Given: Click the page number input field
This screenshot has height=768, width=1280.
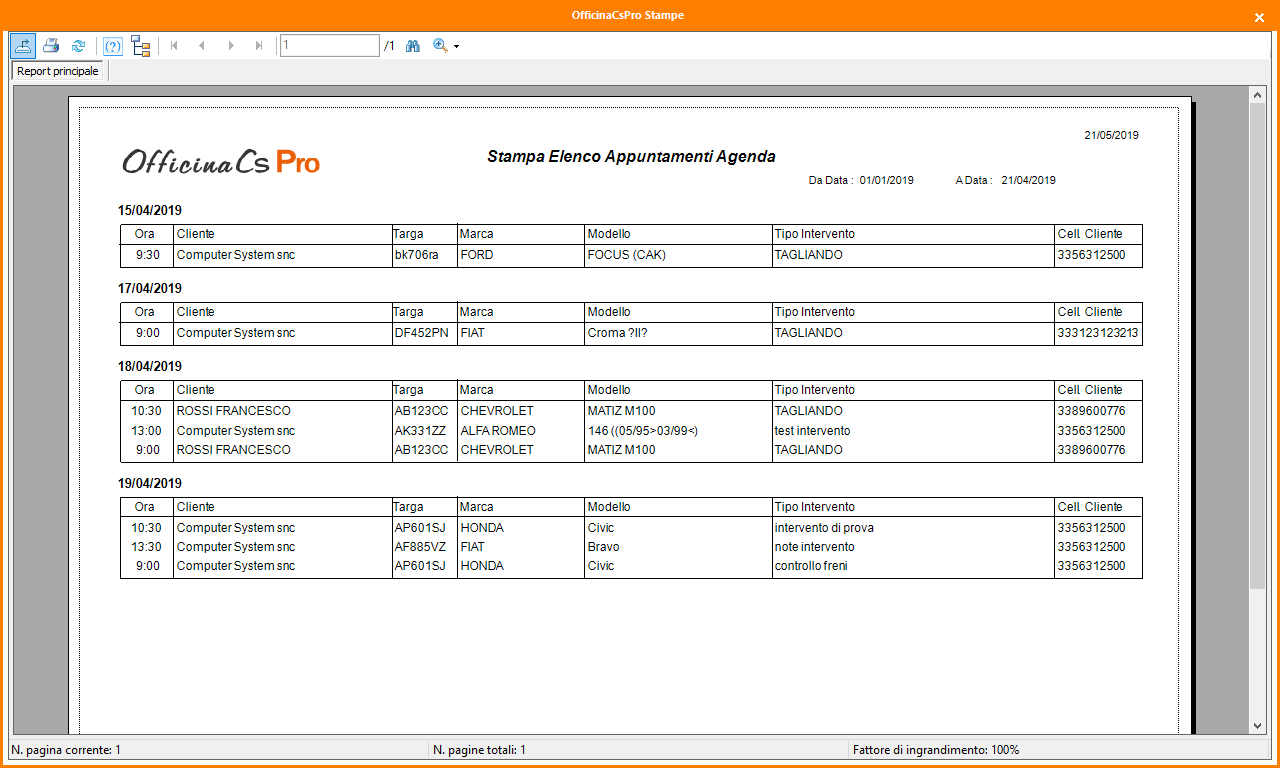Looking at the screenshot, I should pos(330,45).
